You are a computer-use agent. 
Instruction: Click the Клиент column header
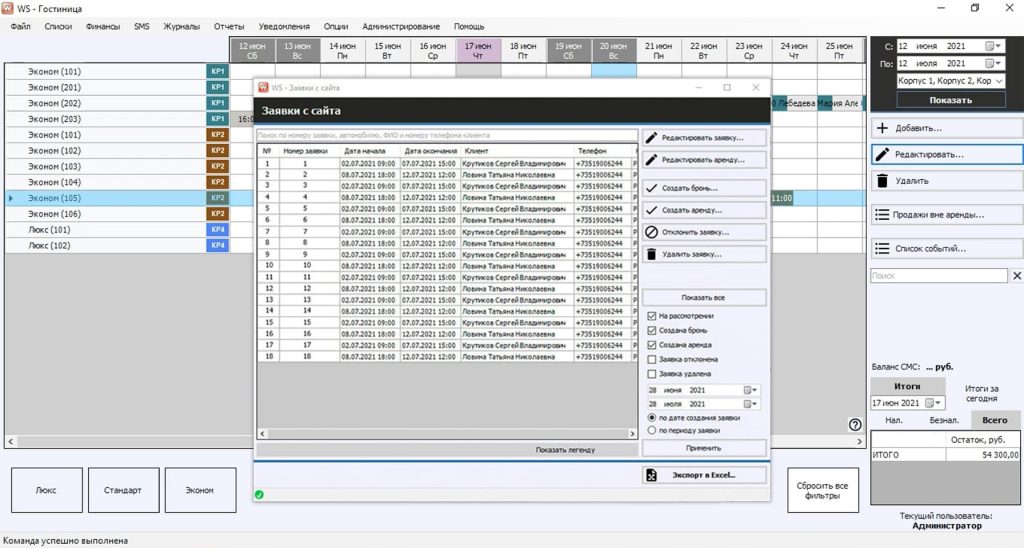click(x=516, y=151)
